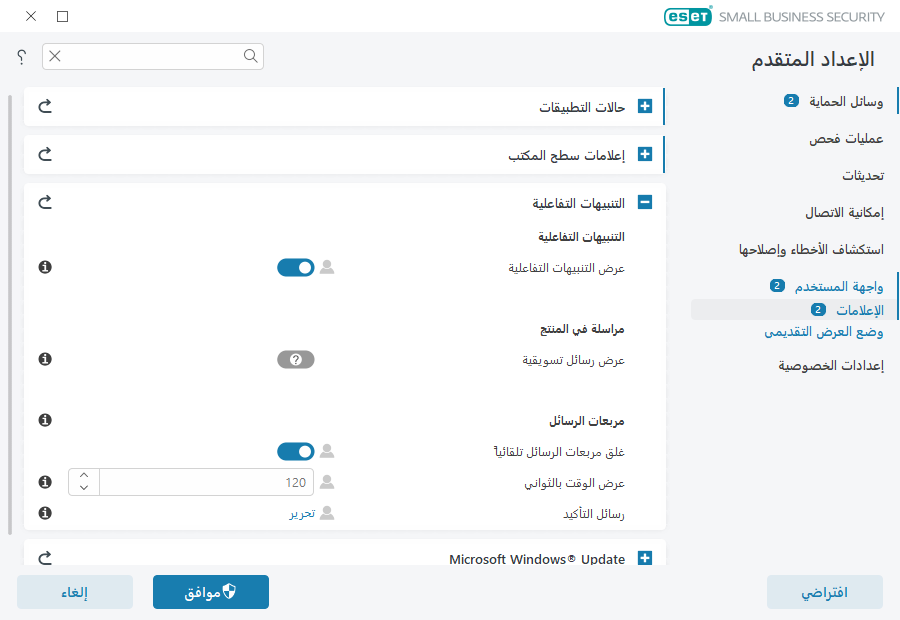The image size is (900, 620).
Task: Click موافق button
Action: (x=211, y=592)
